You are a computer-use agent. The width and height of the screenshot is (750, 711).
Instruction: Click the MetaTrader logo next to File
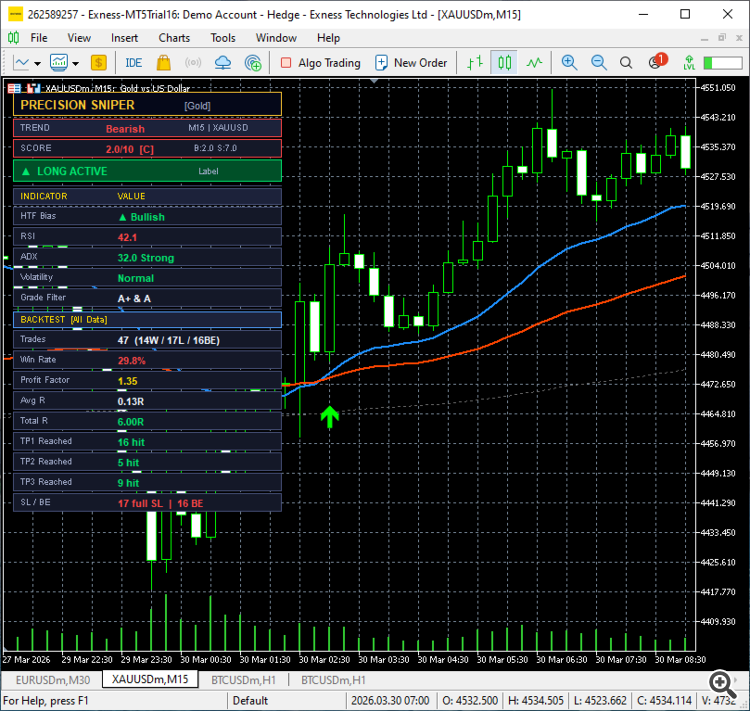click(x=13, y=37)
